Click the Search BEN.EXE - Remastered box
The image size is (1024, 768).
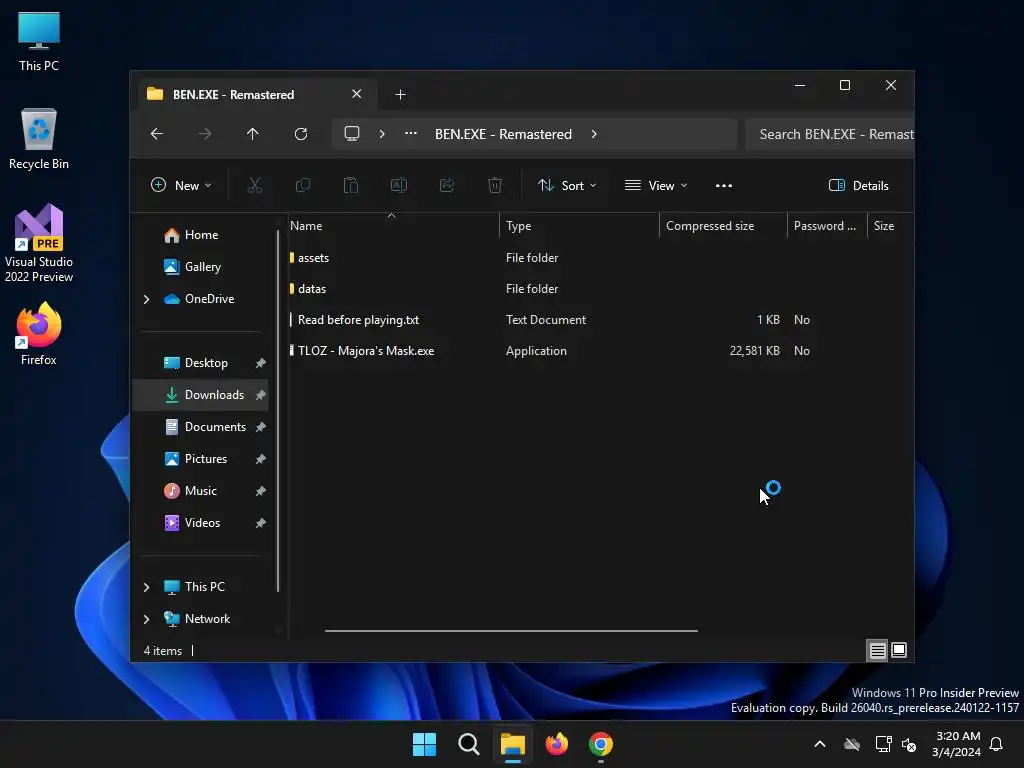829,134
